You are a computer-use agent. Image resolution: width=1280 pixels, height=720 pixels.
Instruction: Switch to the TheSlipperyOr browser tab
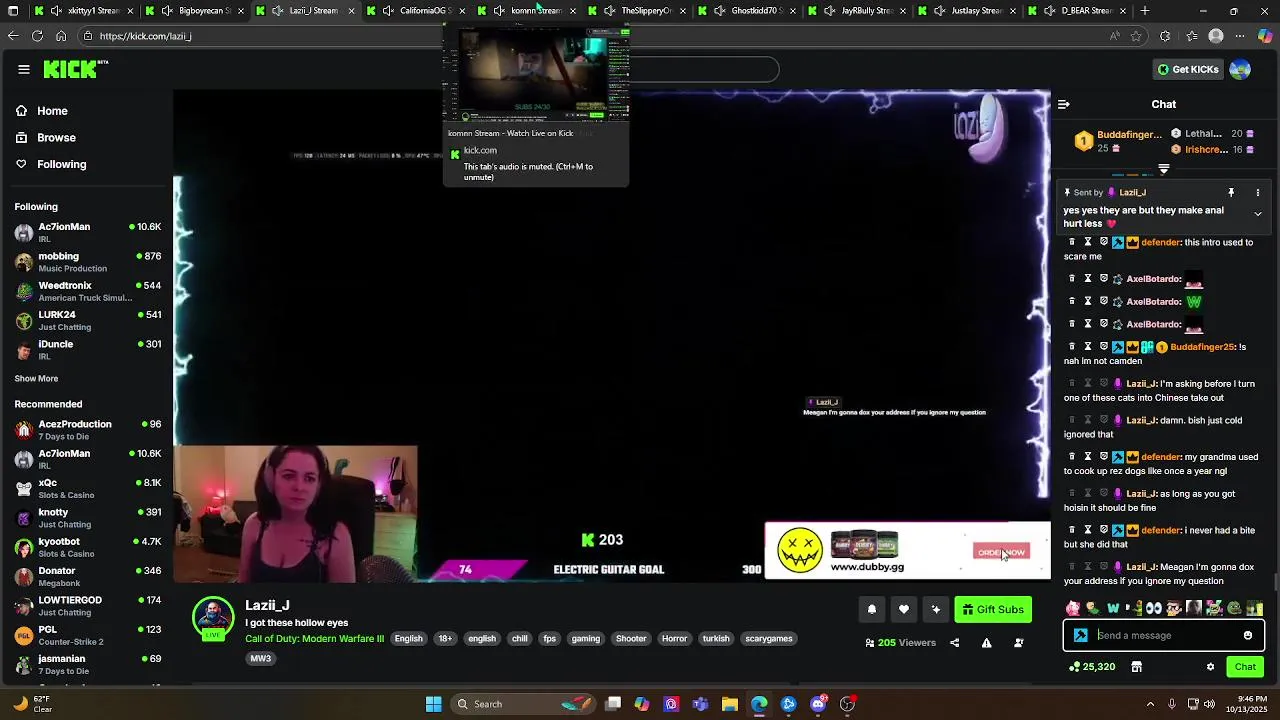click(x=638, y=11)
